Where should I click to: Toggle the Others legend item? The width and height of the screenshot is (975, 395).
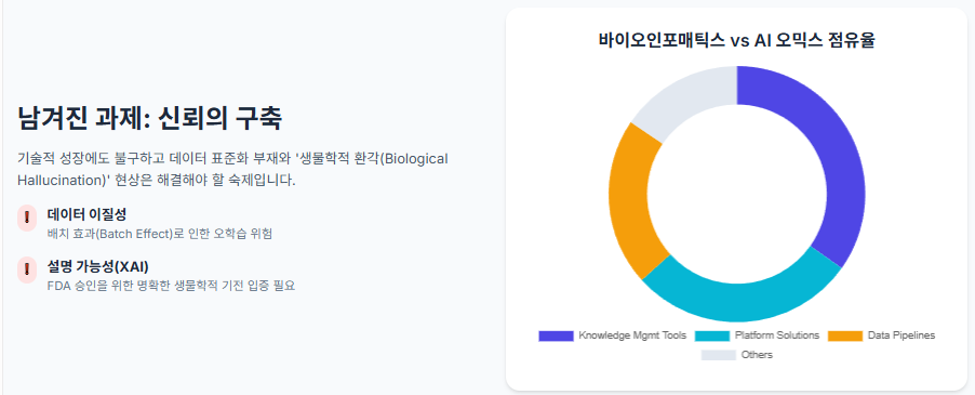point(737,355)
